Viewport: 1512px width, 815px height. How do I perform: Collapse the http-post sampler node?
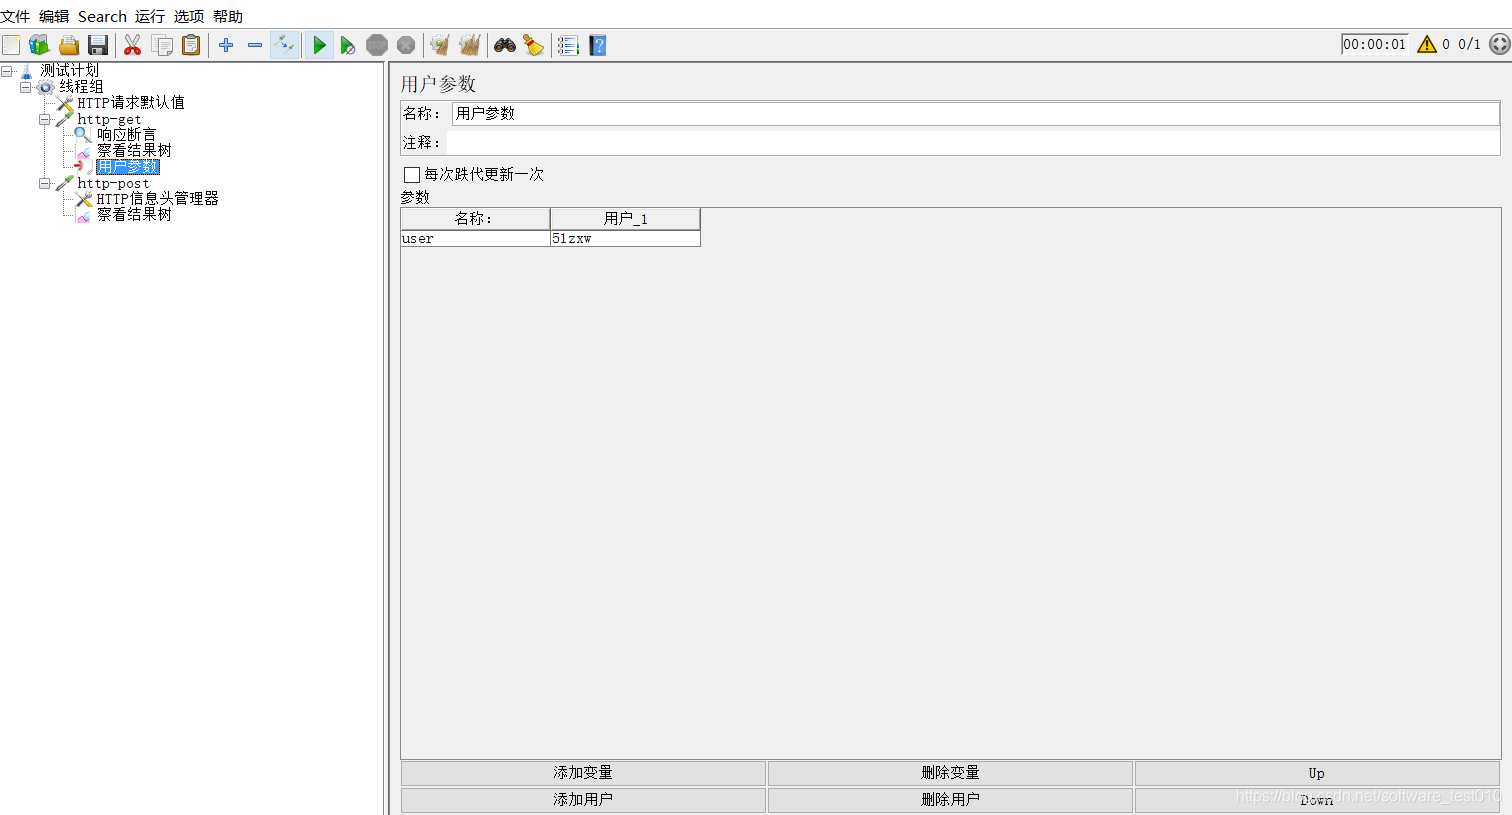pos(45,183)
